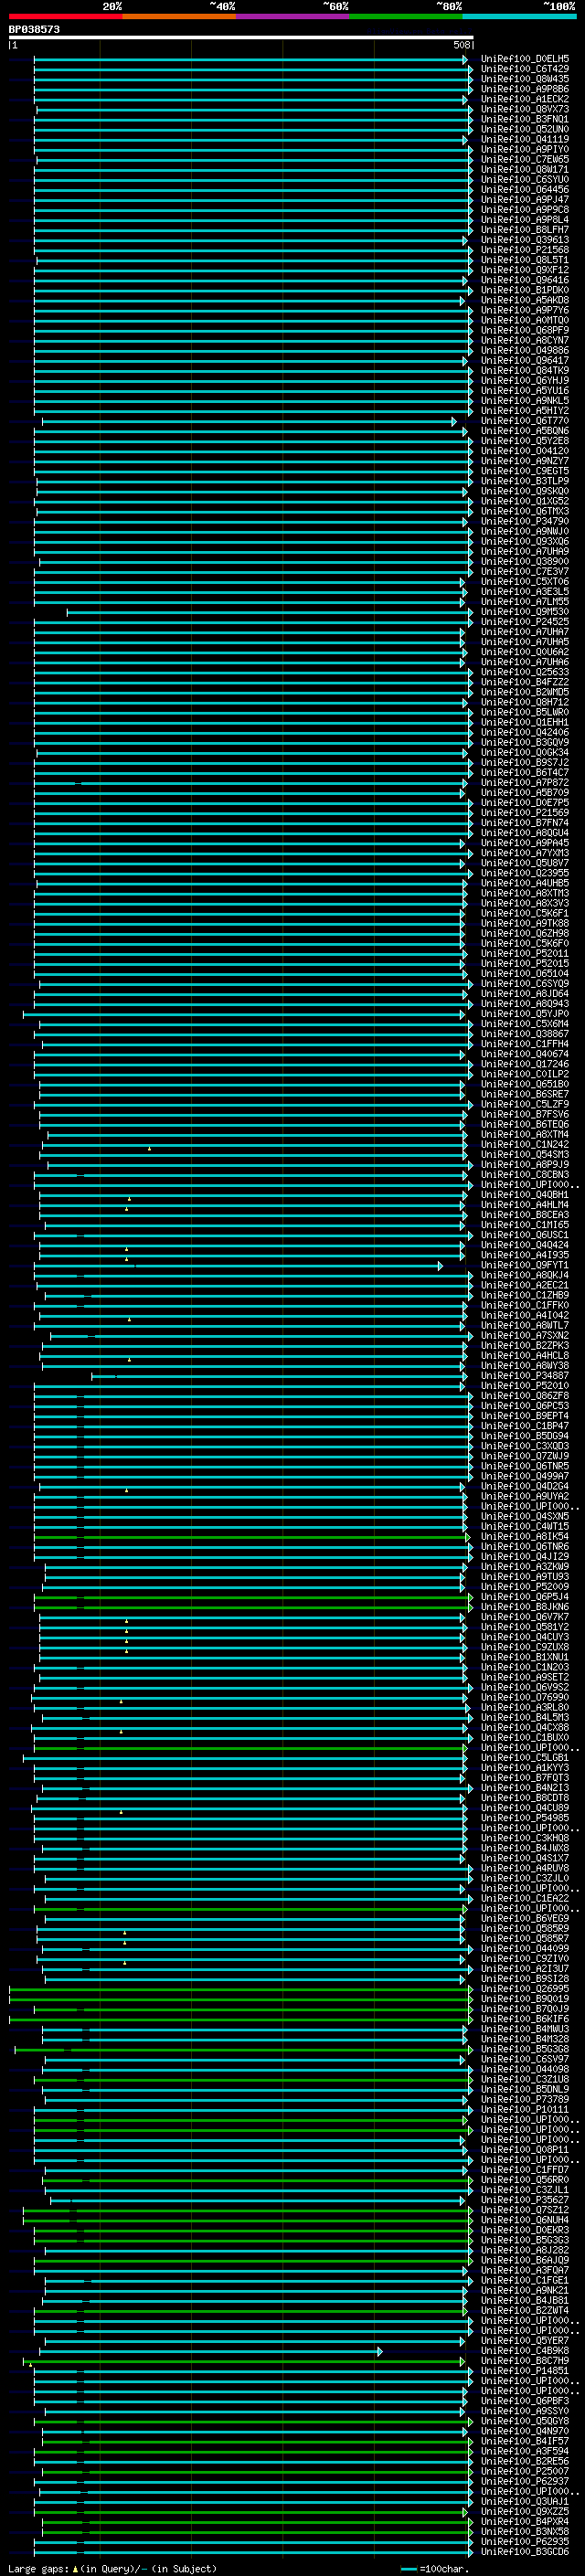Screen dimensions: 585x2576
Task: Select UniRef100_P14851 hit name
Action: point(525,2370)
